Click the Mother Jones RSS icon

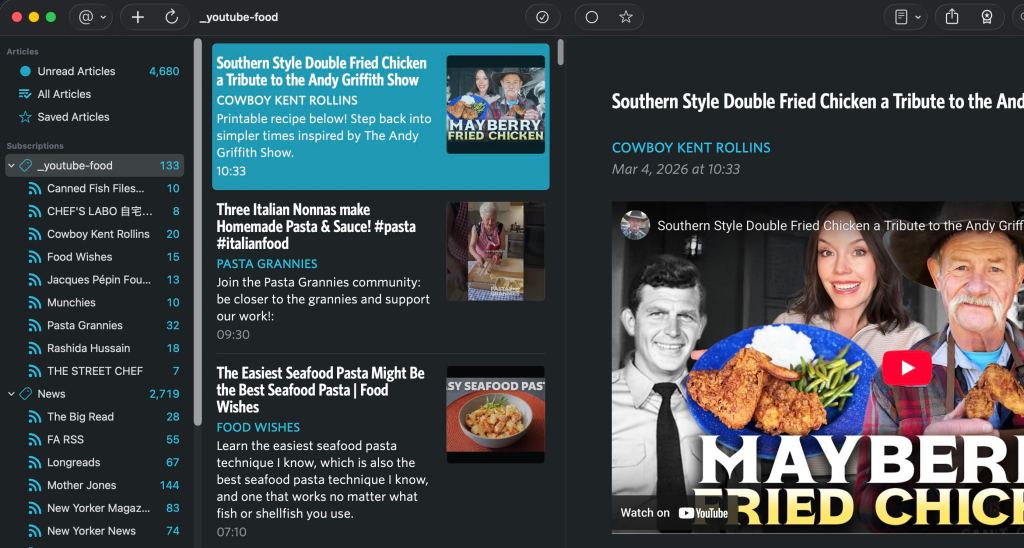tap(35, 485)
